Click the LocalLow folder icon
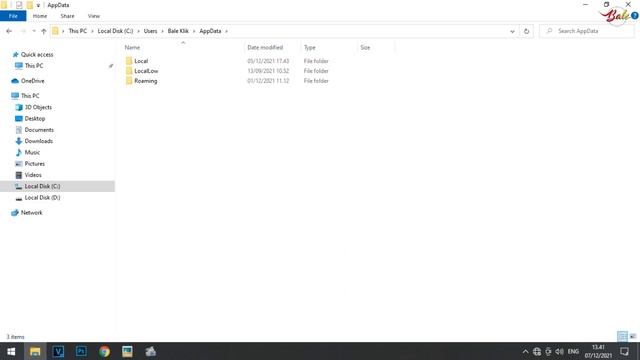Image resolution: width=640 pixels, height=360 pixels. (x=129, y=71)
